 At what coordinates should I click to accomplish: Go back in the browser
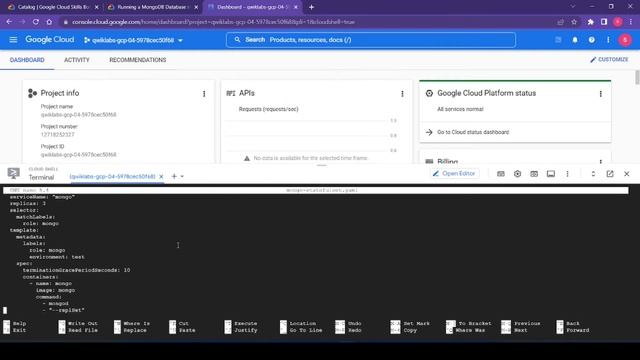click(9, 22)
